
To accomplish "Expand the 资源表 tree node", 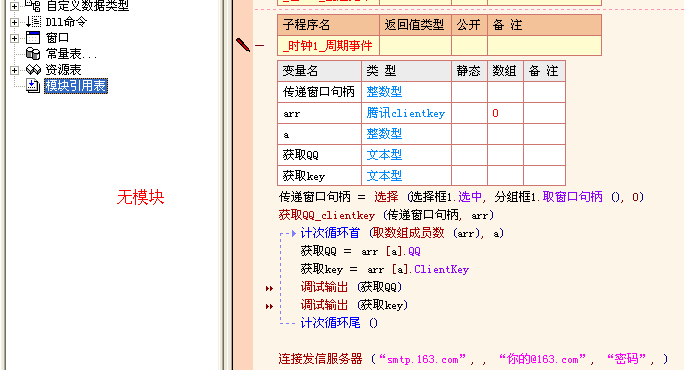I will pyautogui.click(x=14, y=70).
